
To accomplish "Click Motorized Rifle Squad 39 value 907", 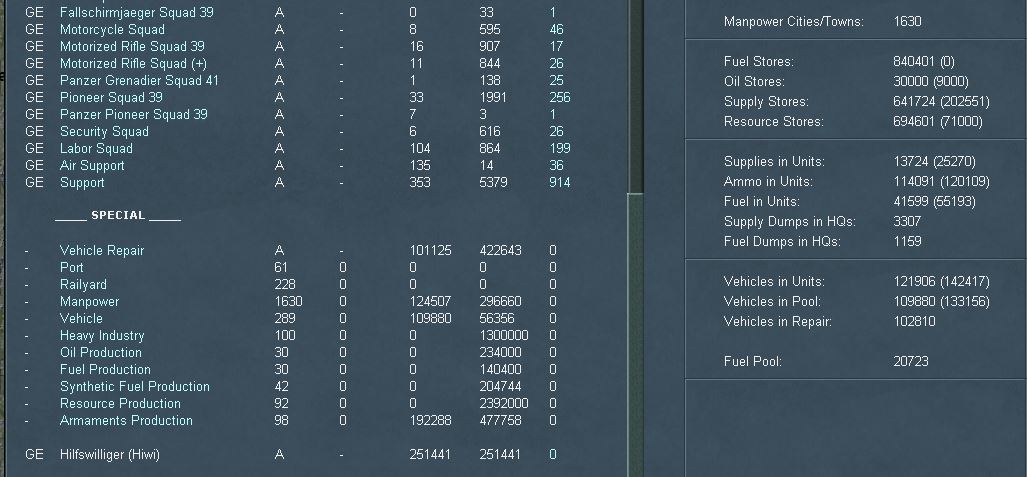I will click(490, 47).
